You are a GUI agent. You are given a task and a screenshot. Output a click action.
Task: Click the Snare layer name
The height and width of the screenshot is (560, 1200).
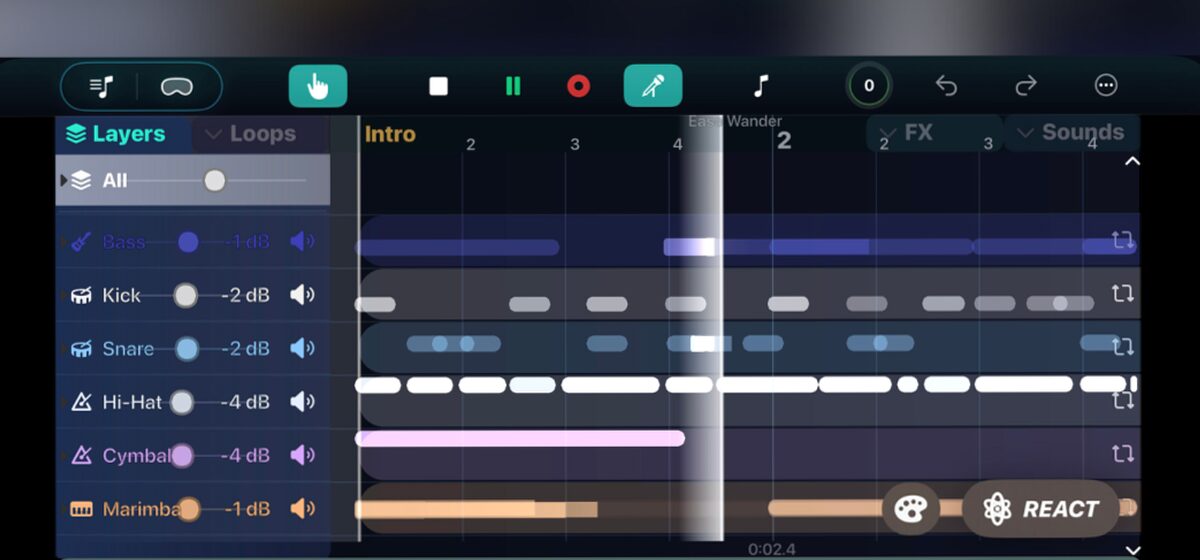tap(128, 349)
